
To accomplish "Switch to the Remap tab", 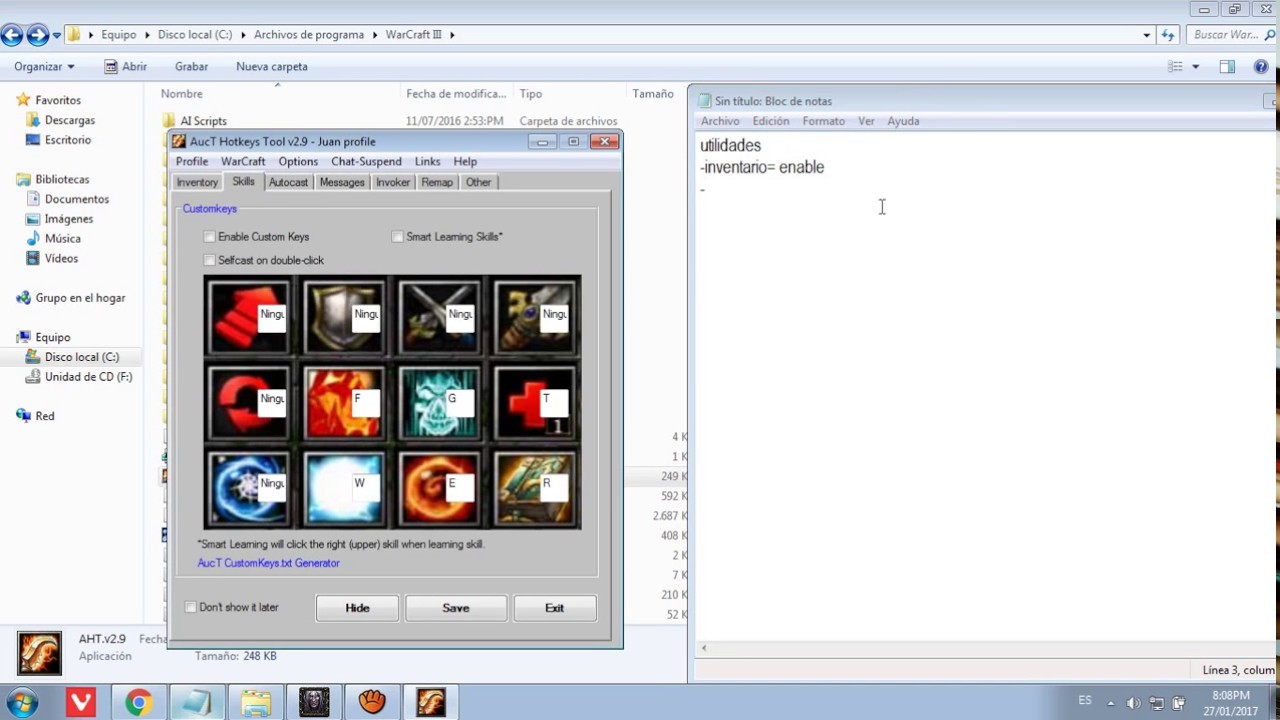I will [x=437, y=182].
